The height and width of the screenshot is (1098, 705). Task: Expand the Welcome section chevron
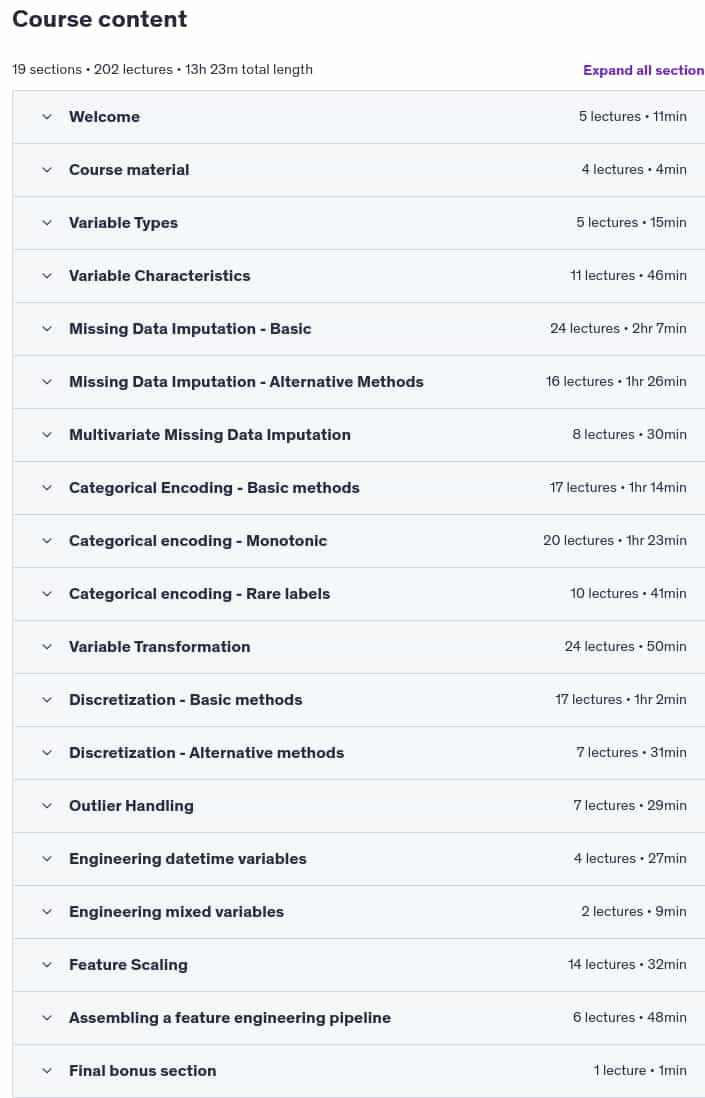(x=47, y=117)
